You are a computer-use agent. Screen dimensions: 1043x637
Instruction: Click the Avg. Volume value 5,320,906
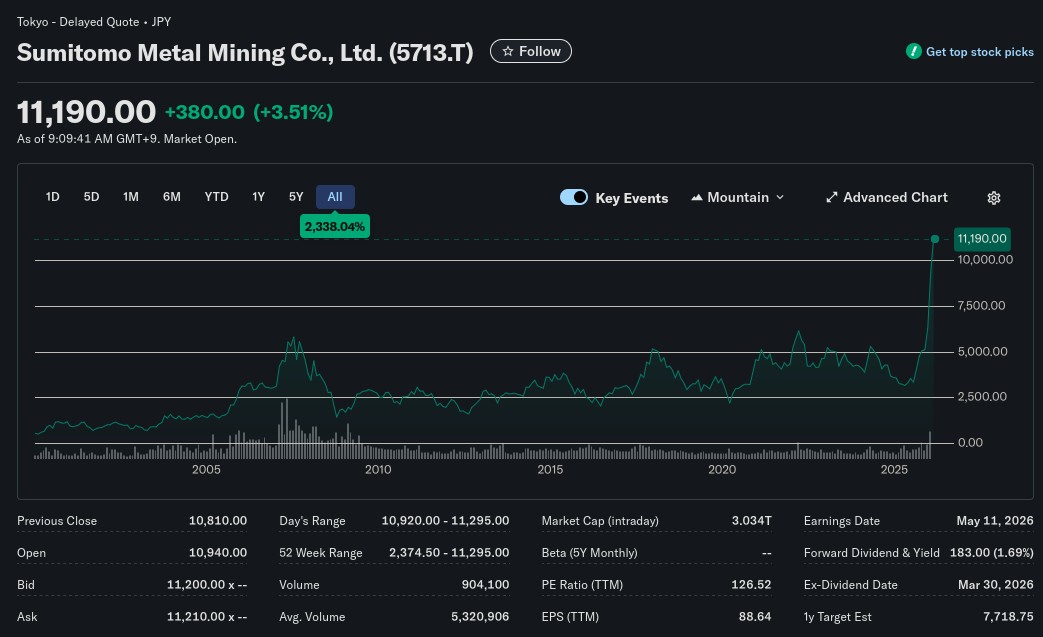(x=480, y=616)
